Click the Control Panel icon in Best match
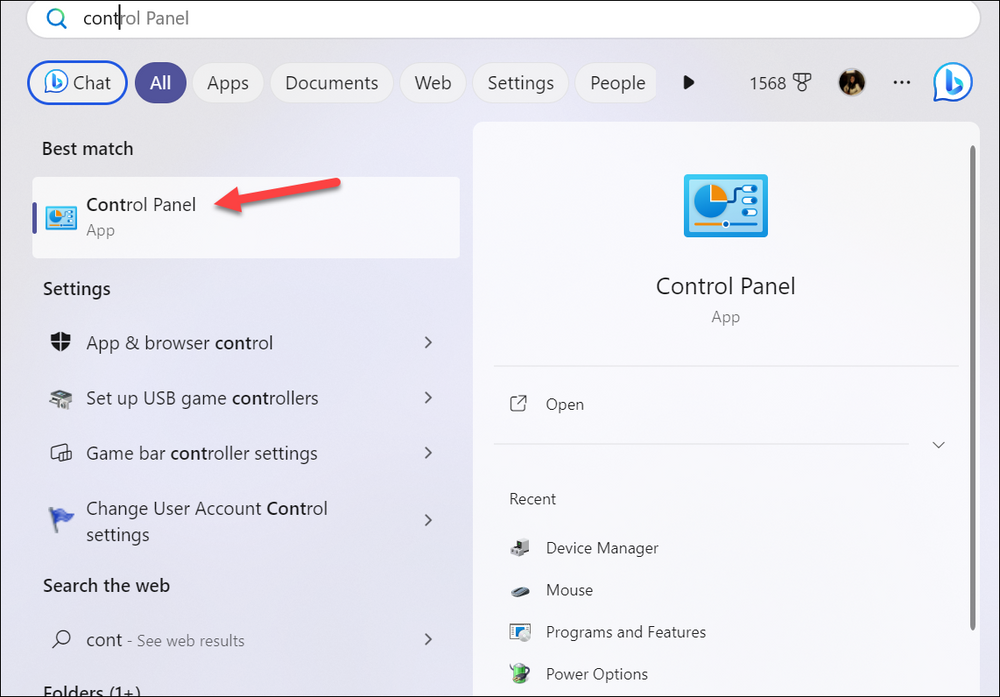The height and width of the screenshot is (697, 1000). [61, 218]
